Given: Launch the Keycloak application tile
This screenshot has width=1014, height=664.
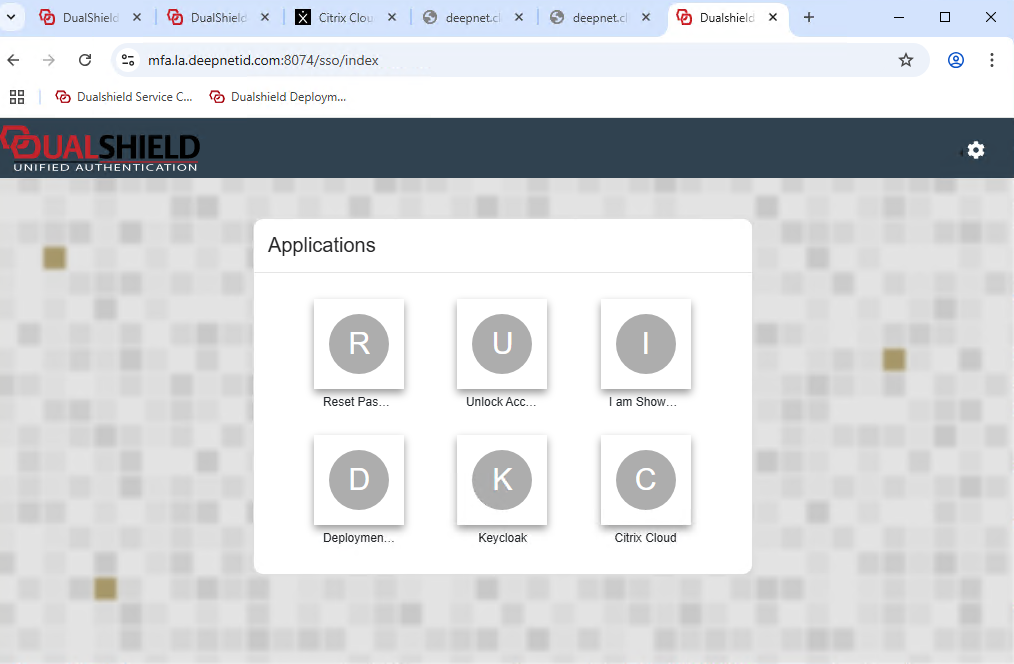Looking at the screenshot, I should 501,480.
